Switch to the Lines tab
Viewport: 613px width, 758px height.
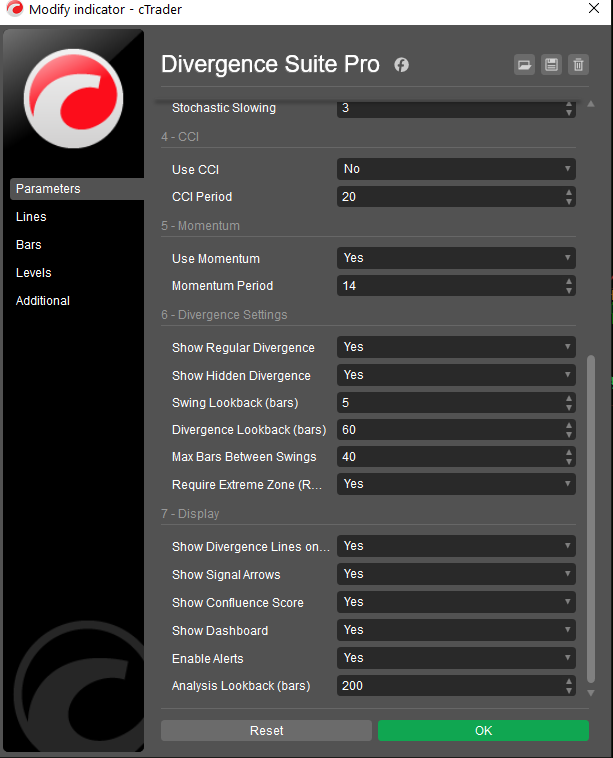coord(31,217)
